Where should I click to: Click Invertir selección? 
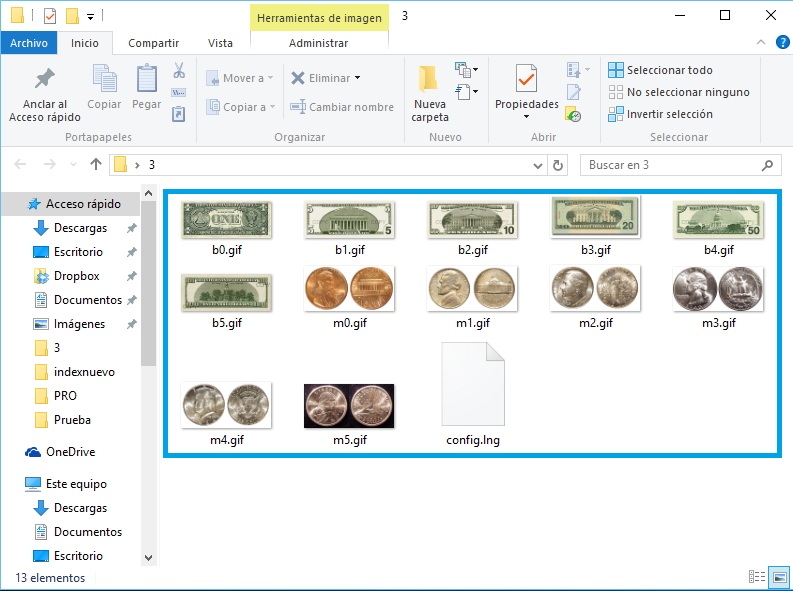coord(660,114)
